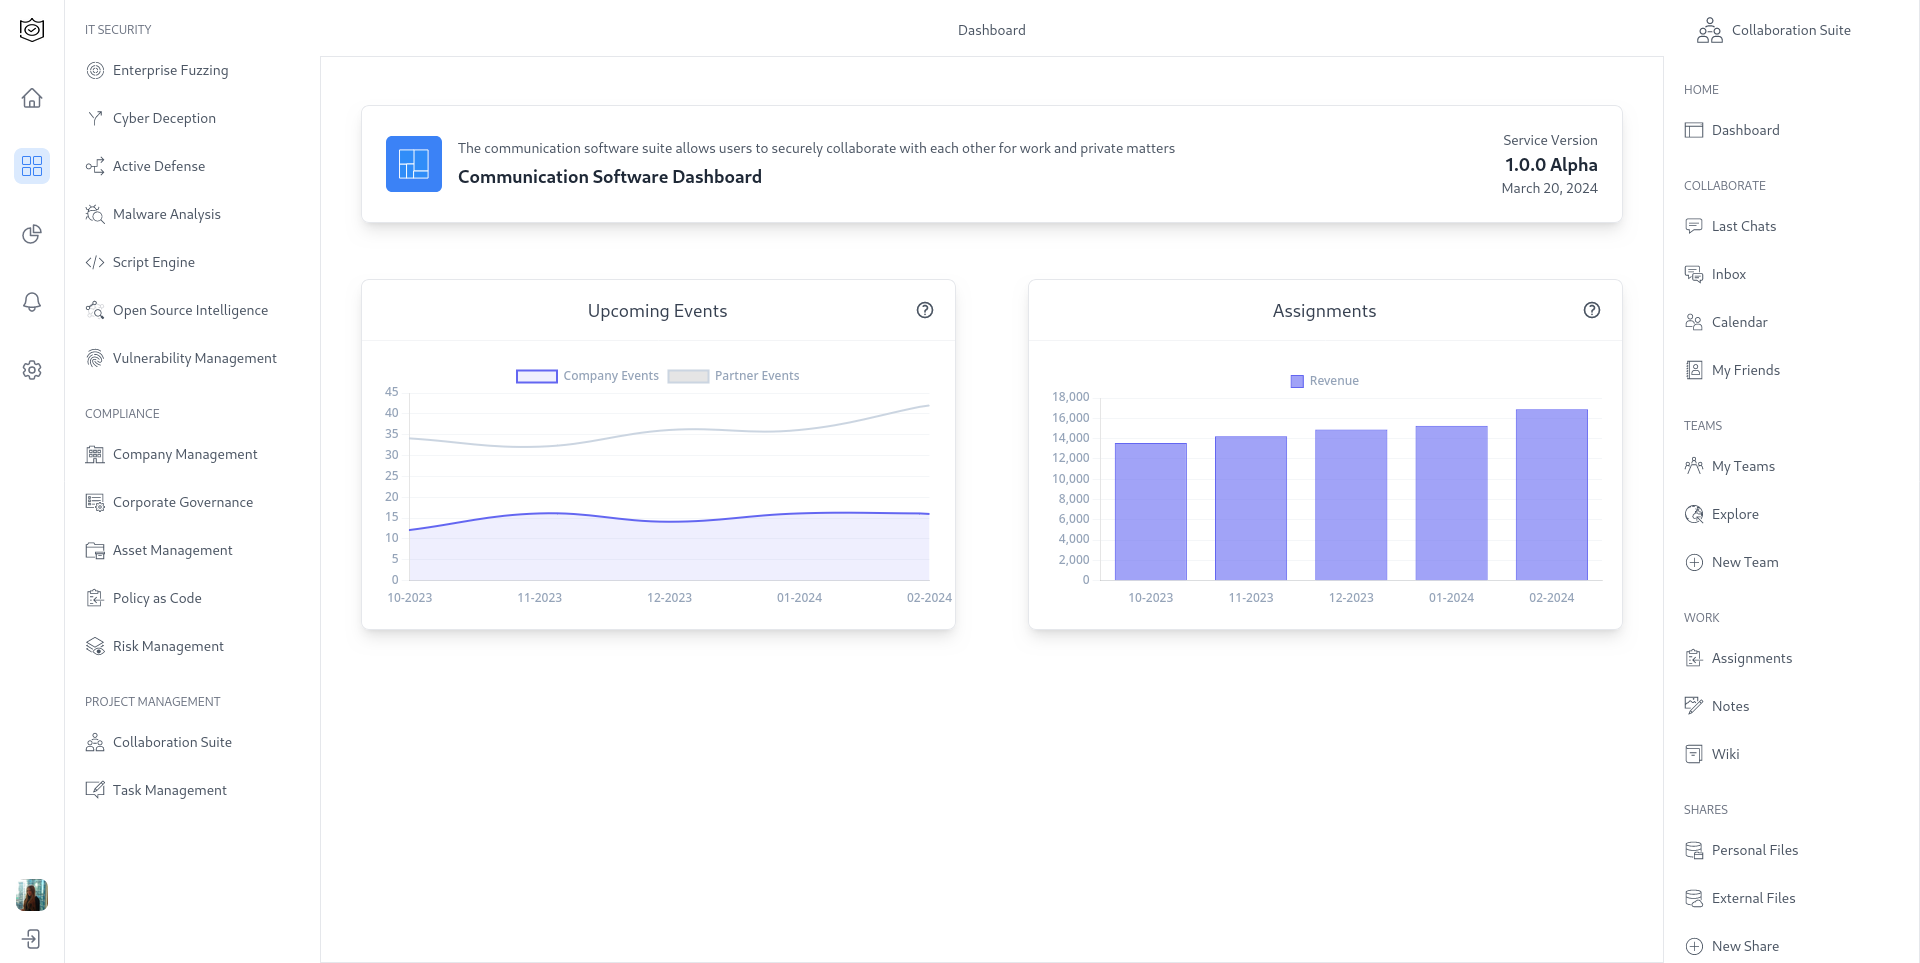The width and height of the screenshot is (1920, 963).
Task: Open the notifications bell icon
Action: coord(32,302)
